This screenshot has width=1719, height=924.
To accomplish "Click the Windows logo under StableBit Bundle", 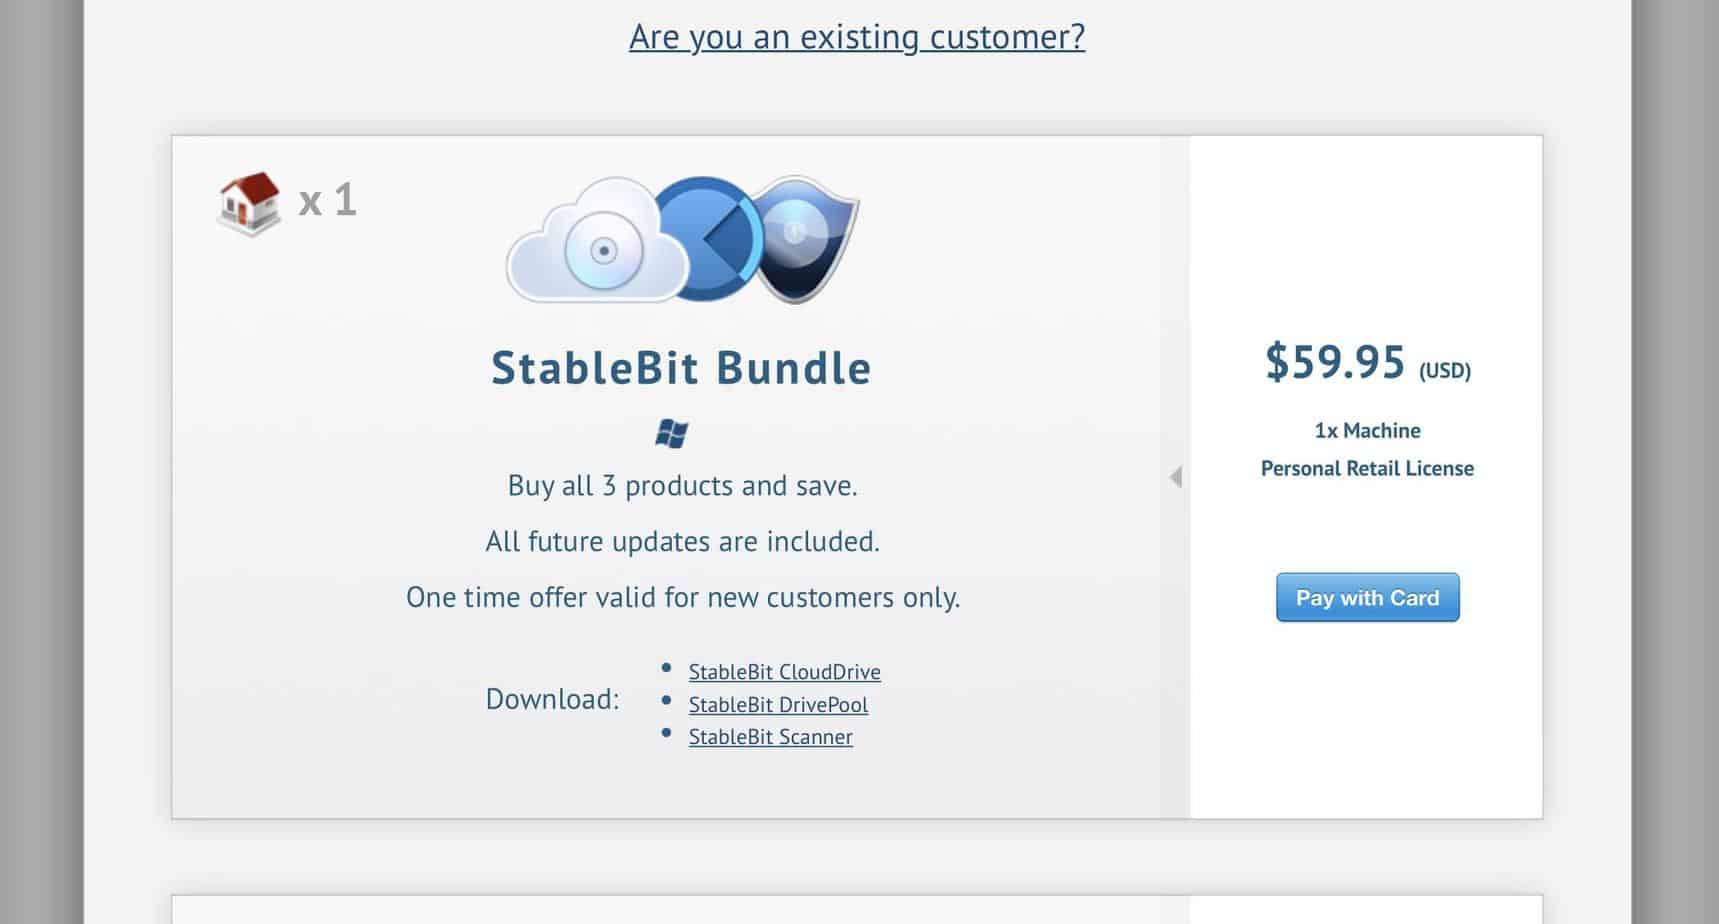I will coord(672,433).
